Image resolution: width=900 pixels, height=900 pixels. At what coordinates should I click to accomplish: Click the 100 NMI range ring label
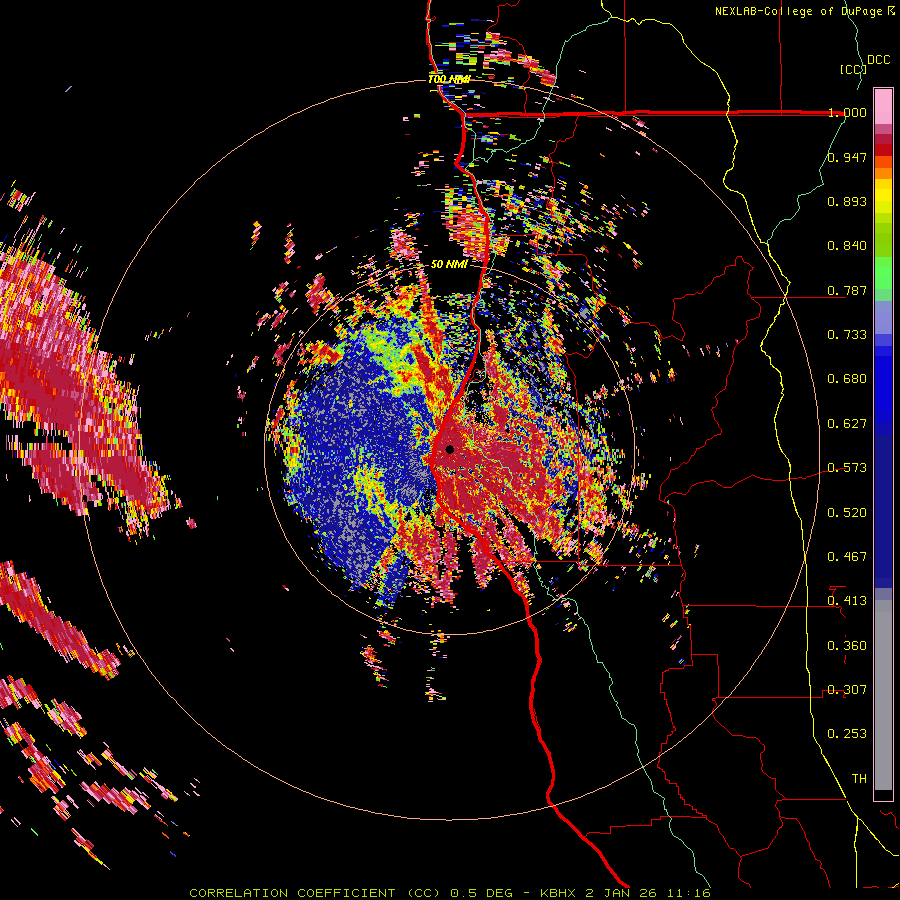click(x=449, y=79)
